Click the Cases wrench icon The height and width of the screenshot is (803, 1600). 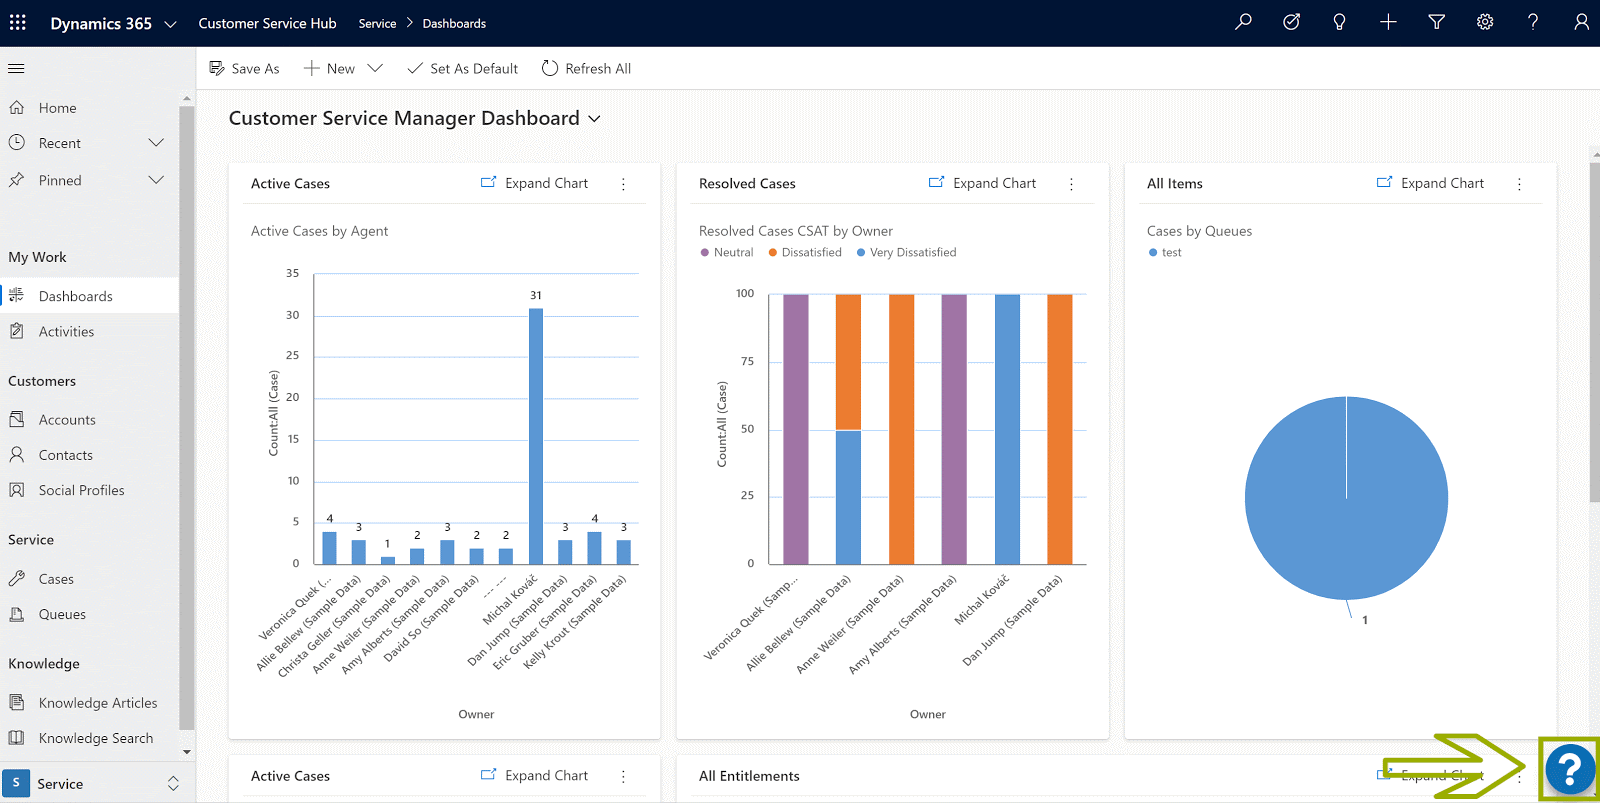coord(17,579)
